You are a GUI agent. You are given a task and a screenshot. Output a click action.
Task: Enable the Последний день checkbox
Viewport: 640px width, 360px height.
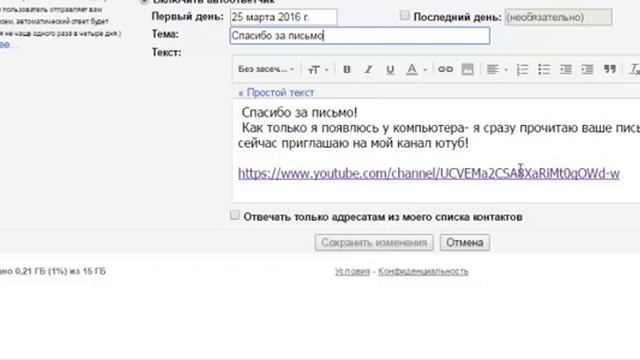coord(404,16)
